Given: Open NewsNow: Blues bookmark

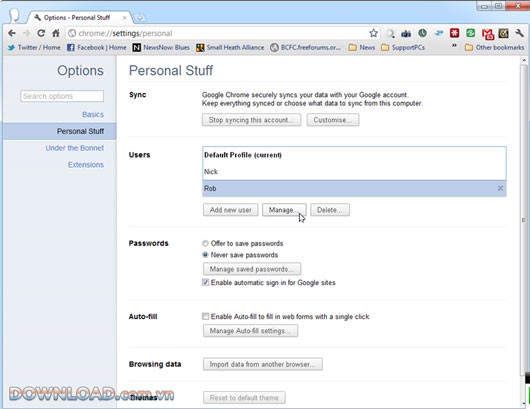Looking at the screenshot, I should (161, 47).
